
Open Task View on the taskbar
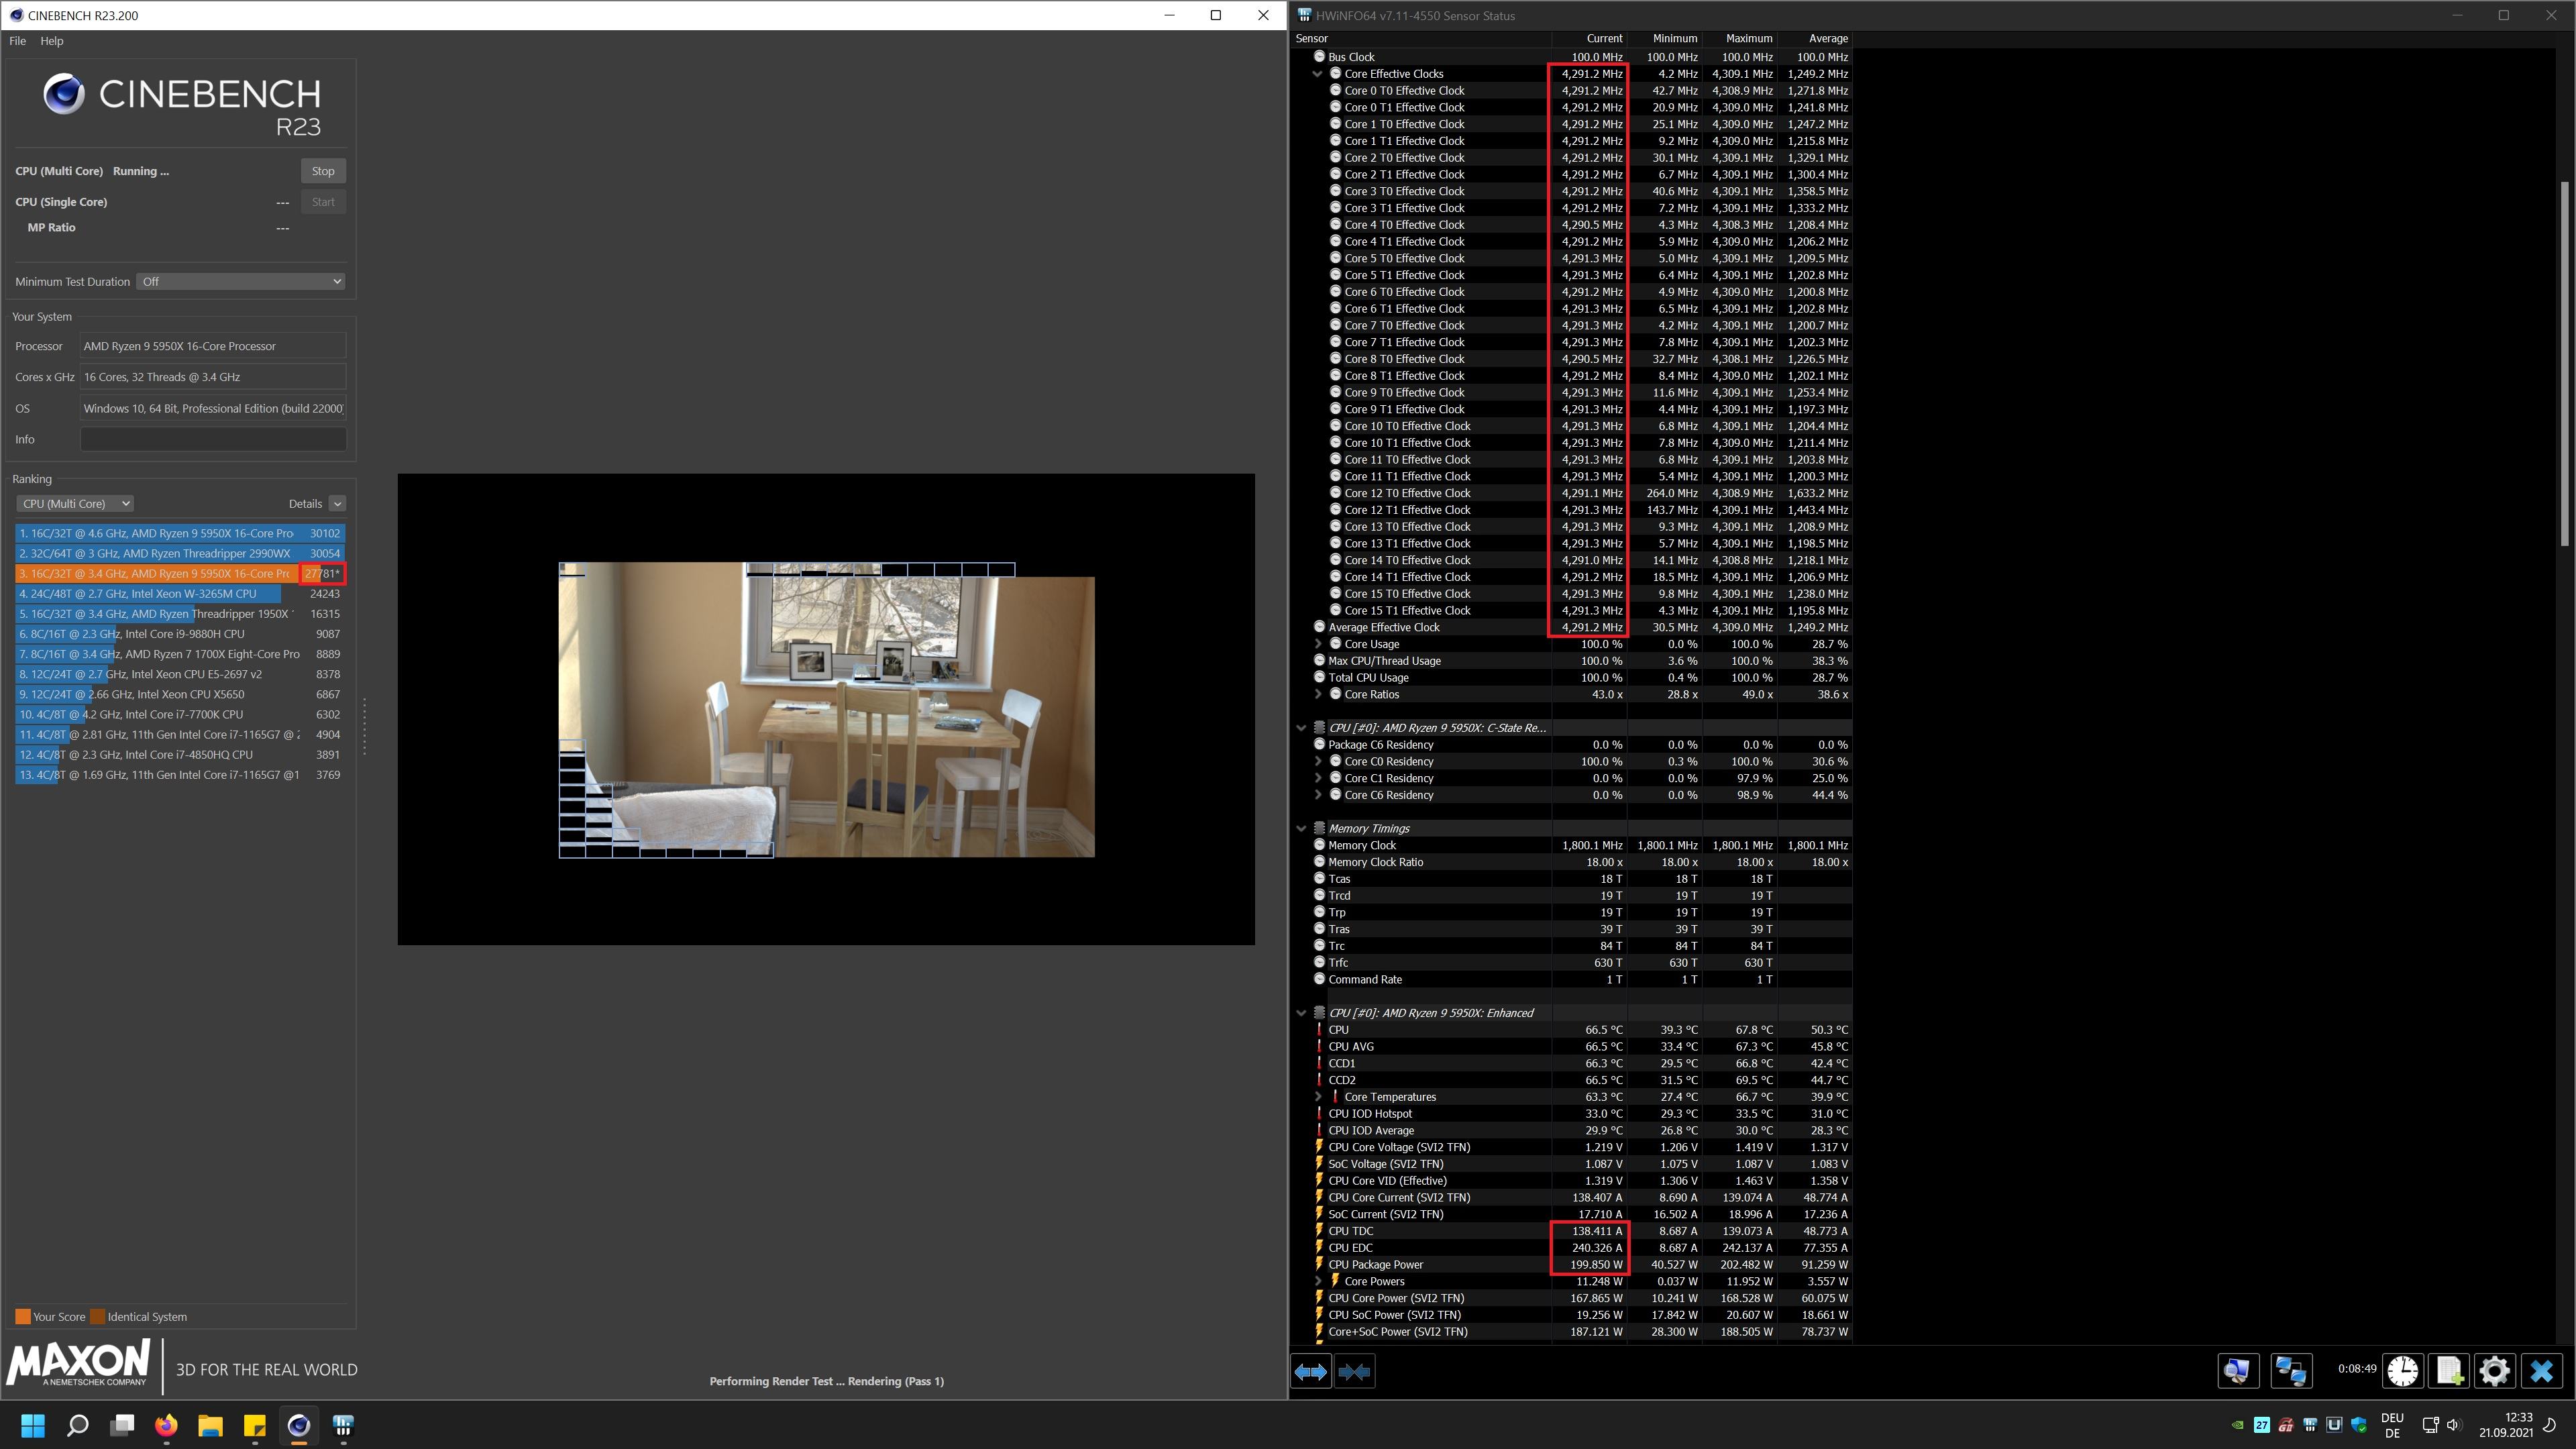pyautogui.click(x=122, y=1425)
